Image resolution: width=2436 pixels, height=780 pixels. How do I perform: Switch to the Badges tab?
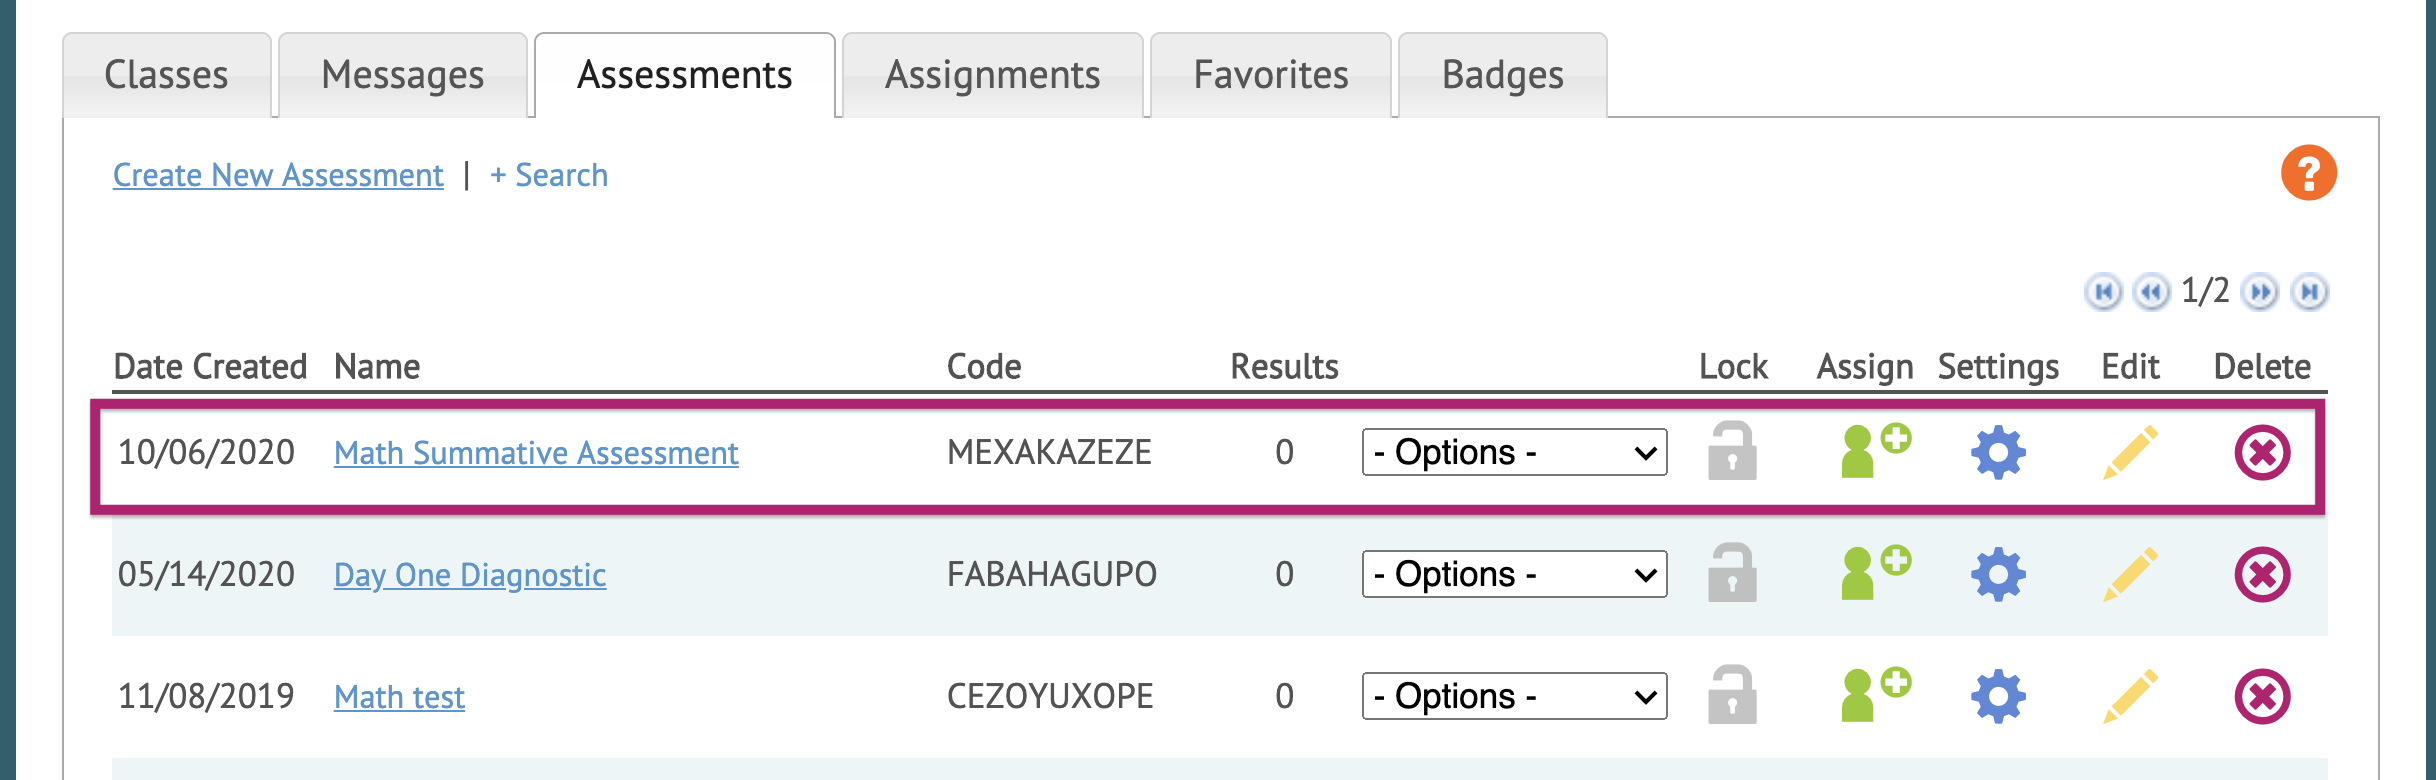[x=1503, y=75]
